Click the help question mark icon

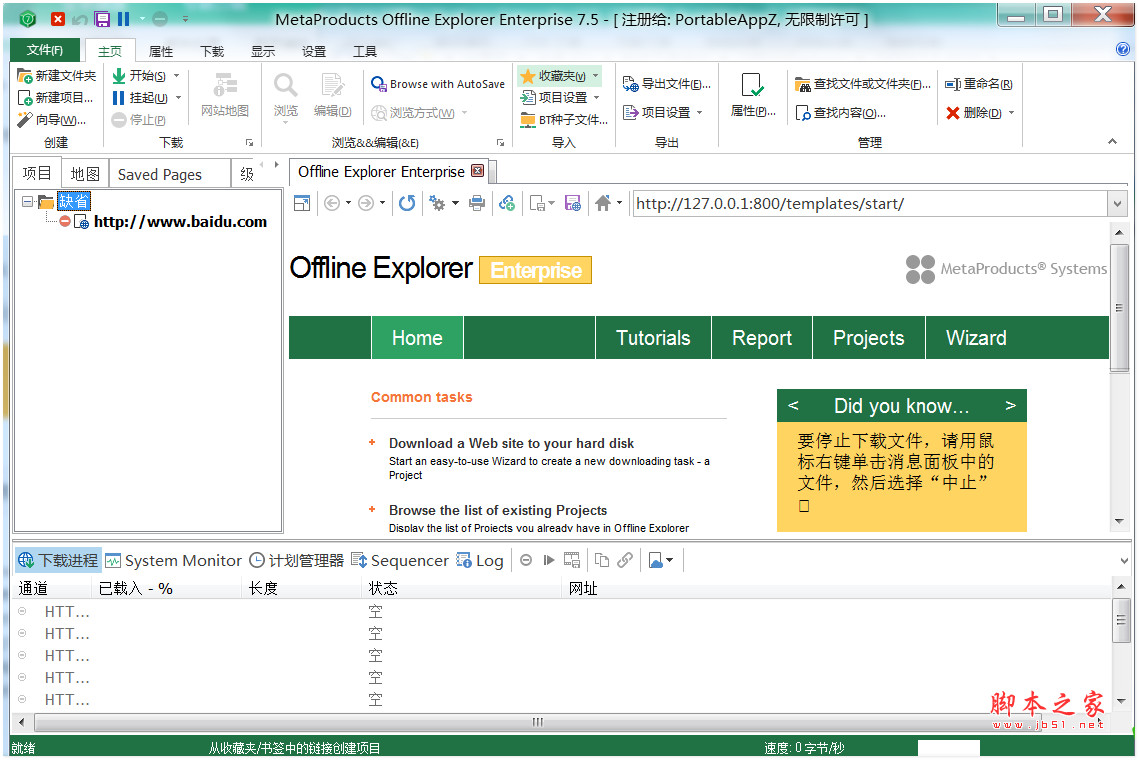click(x=1122, y=49)
